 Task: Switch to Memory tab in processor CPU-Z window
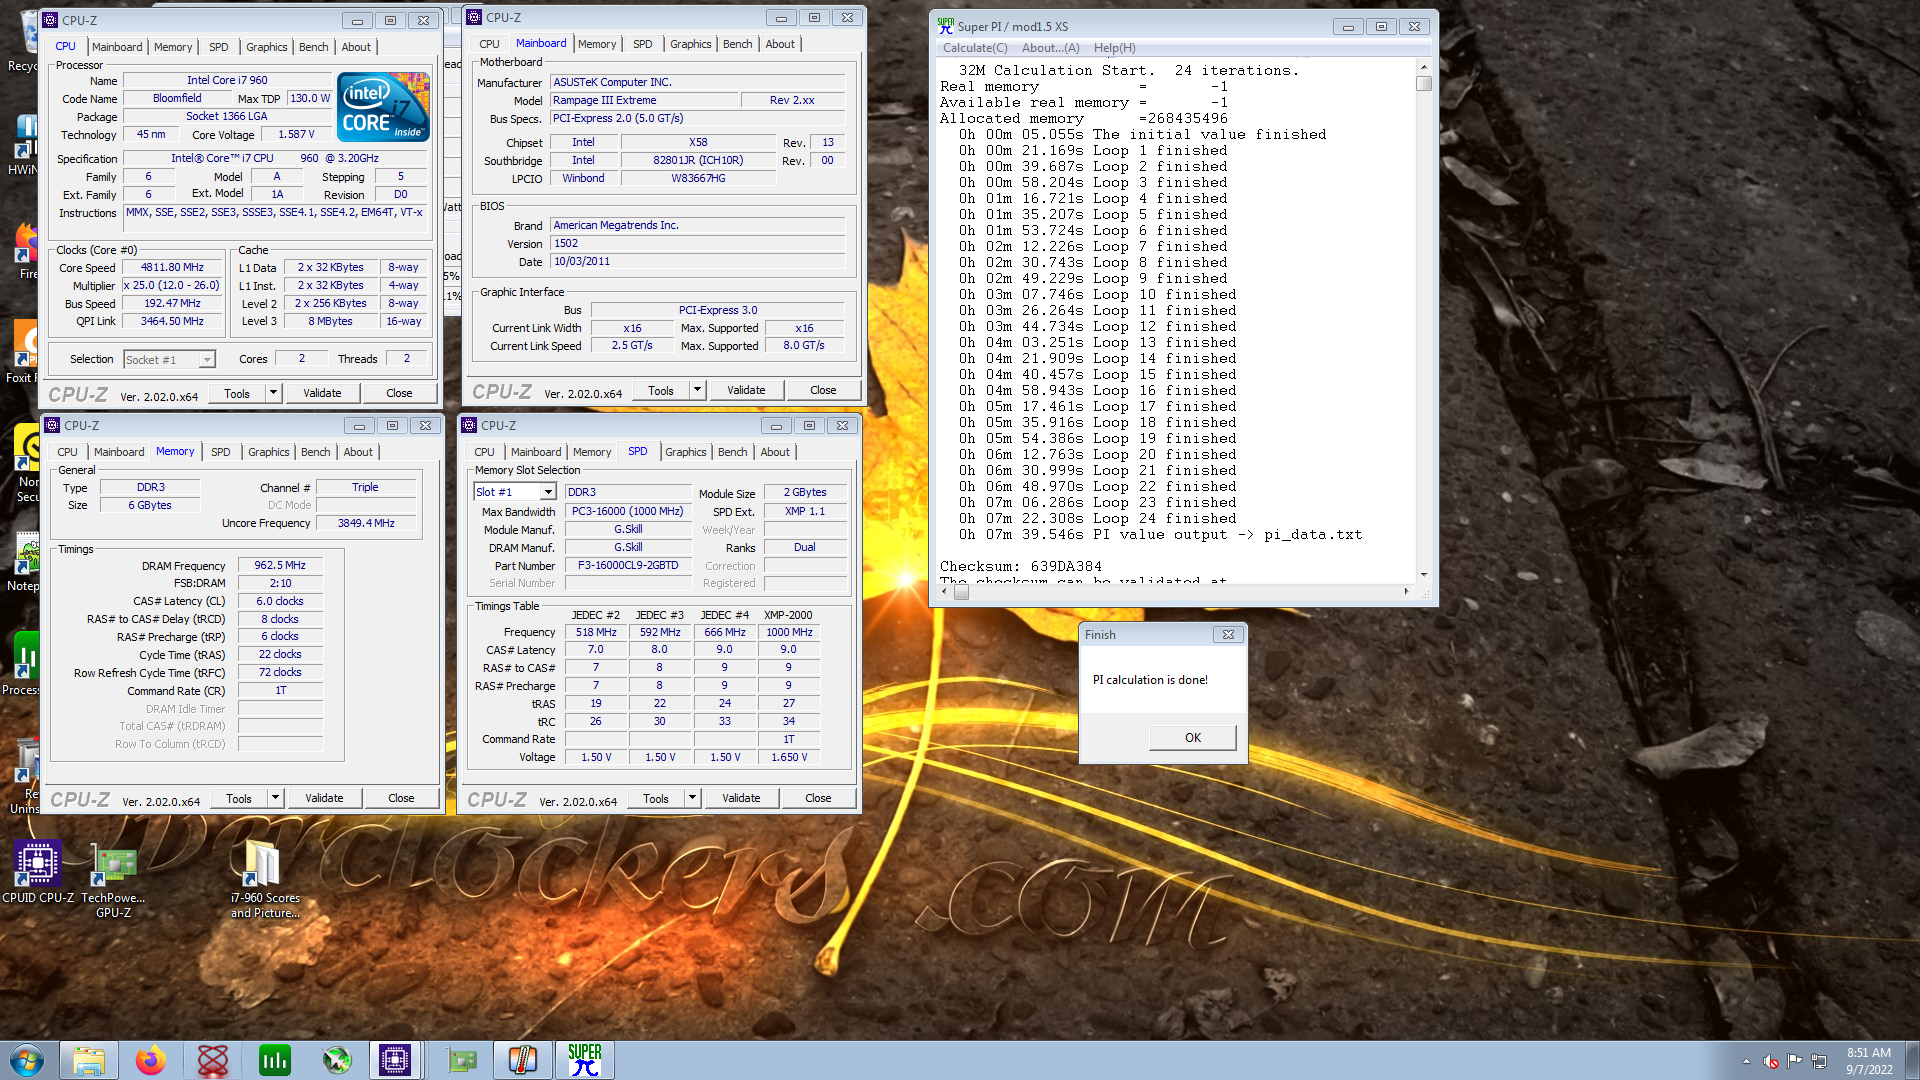(172, 47)
